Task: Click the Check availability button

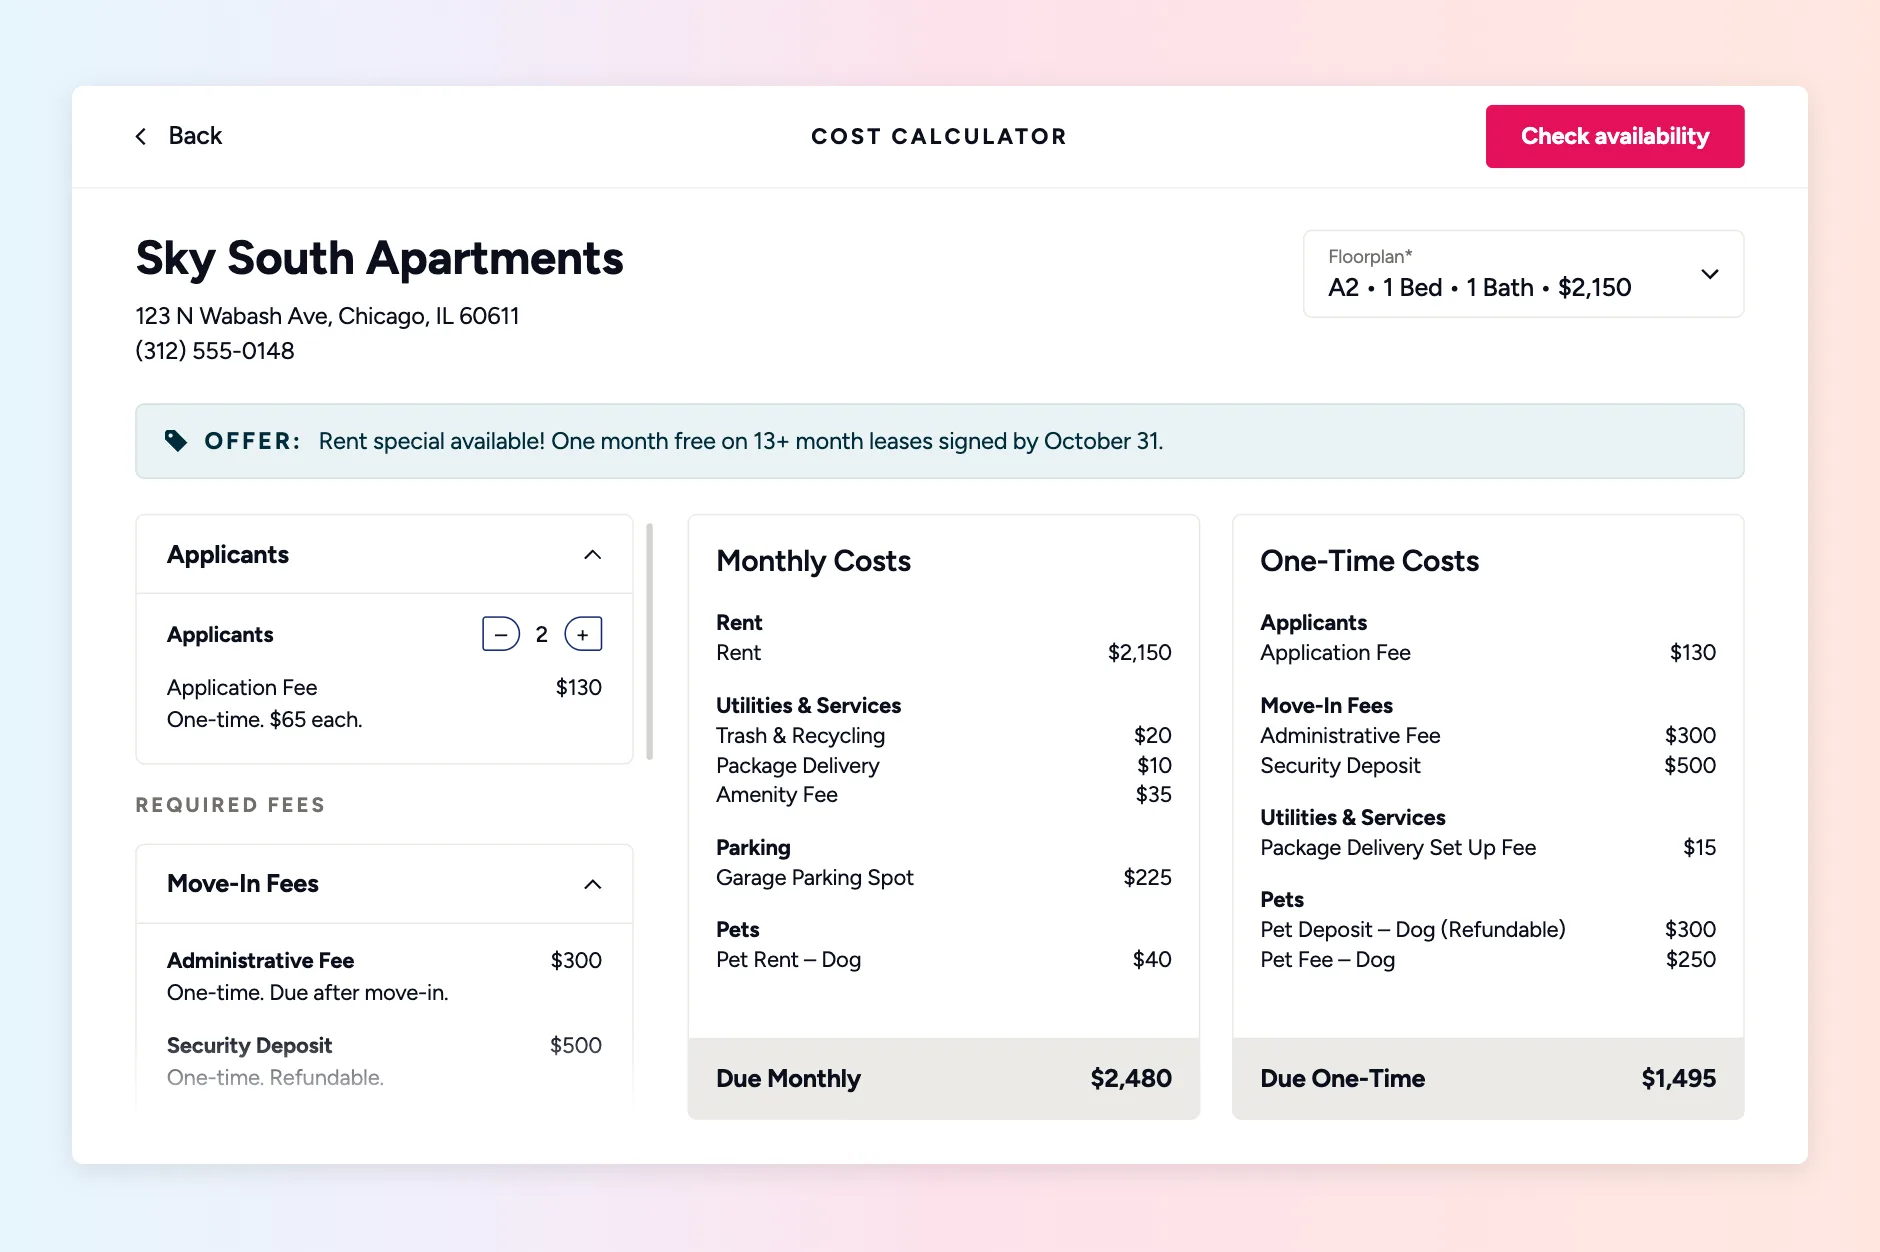Action: pos(1614,136)
